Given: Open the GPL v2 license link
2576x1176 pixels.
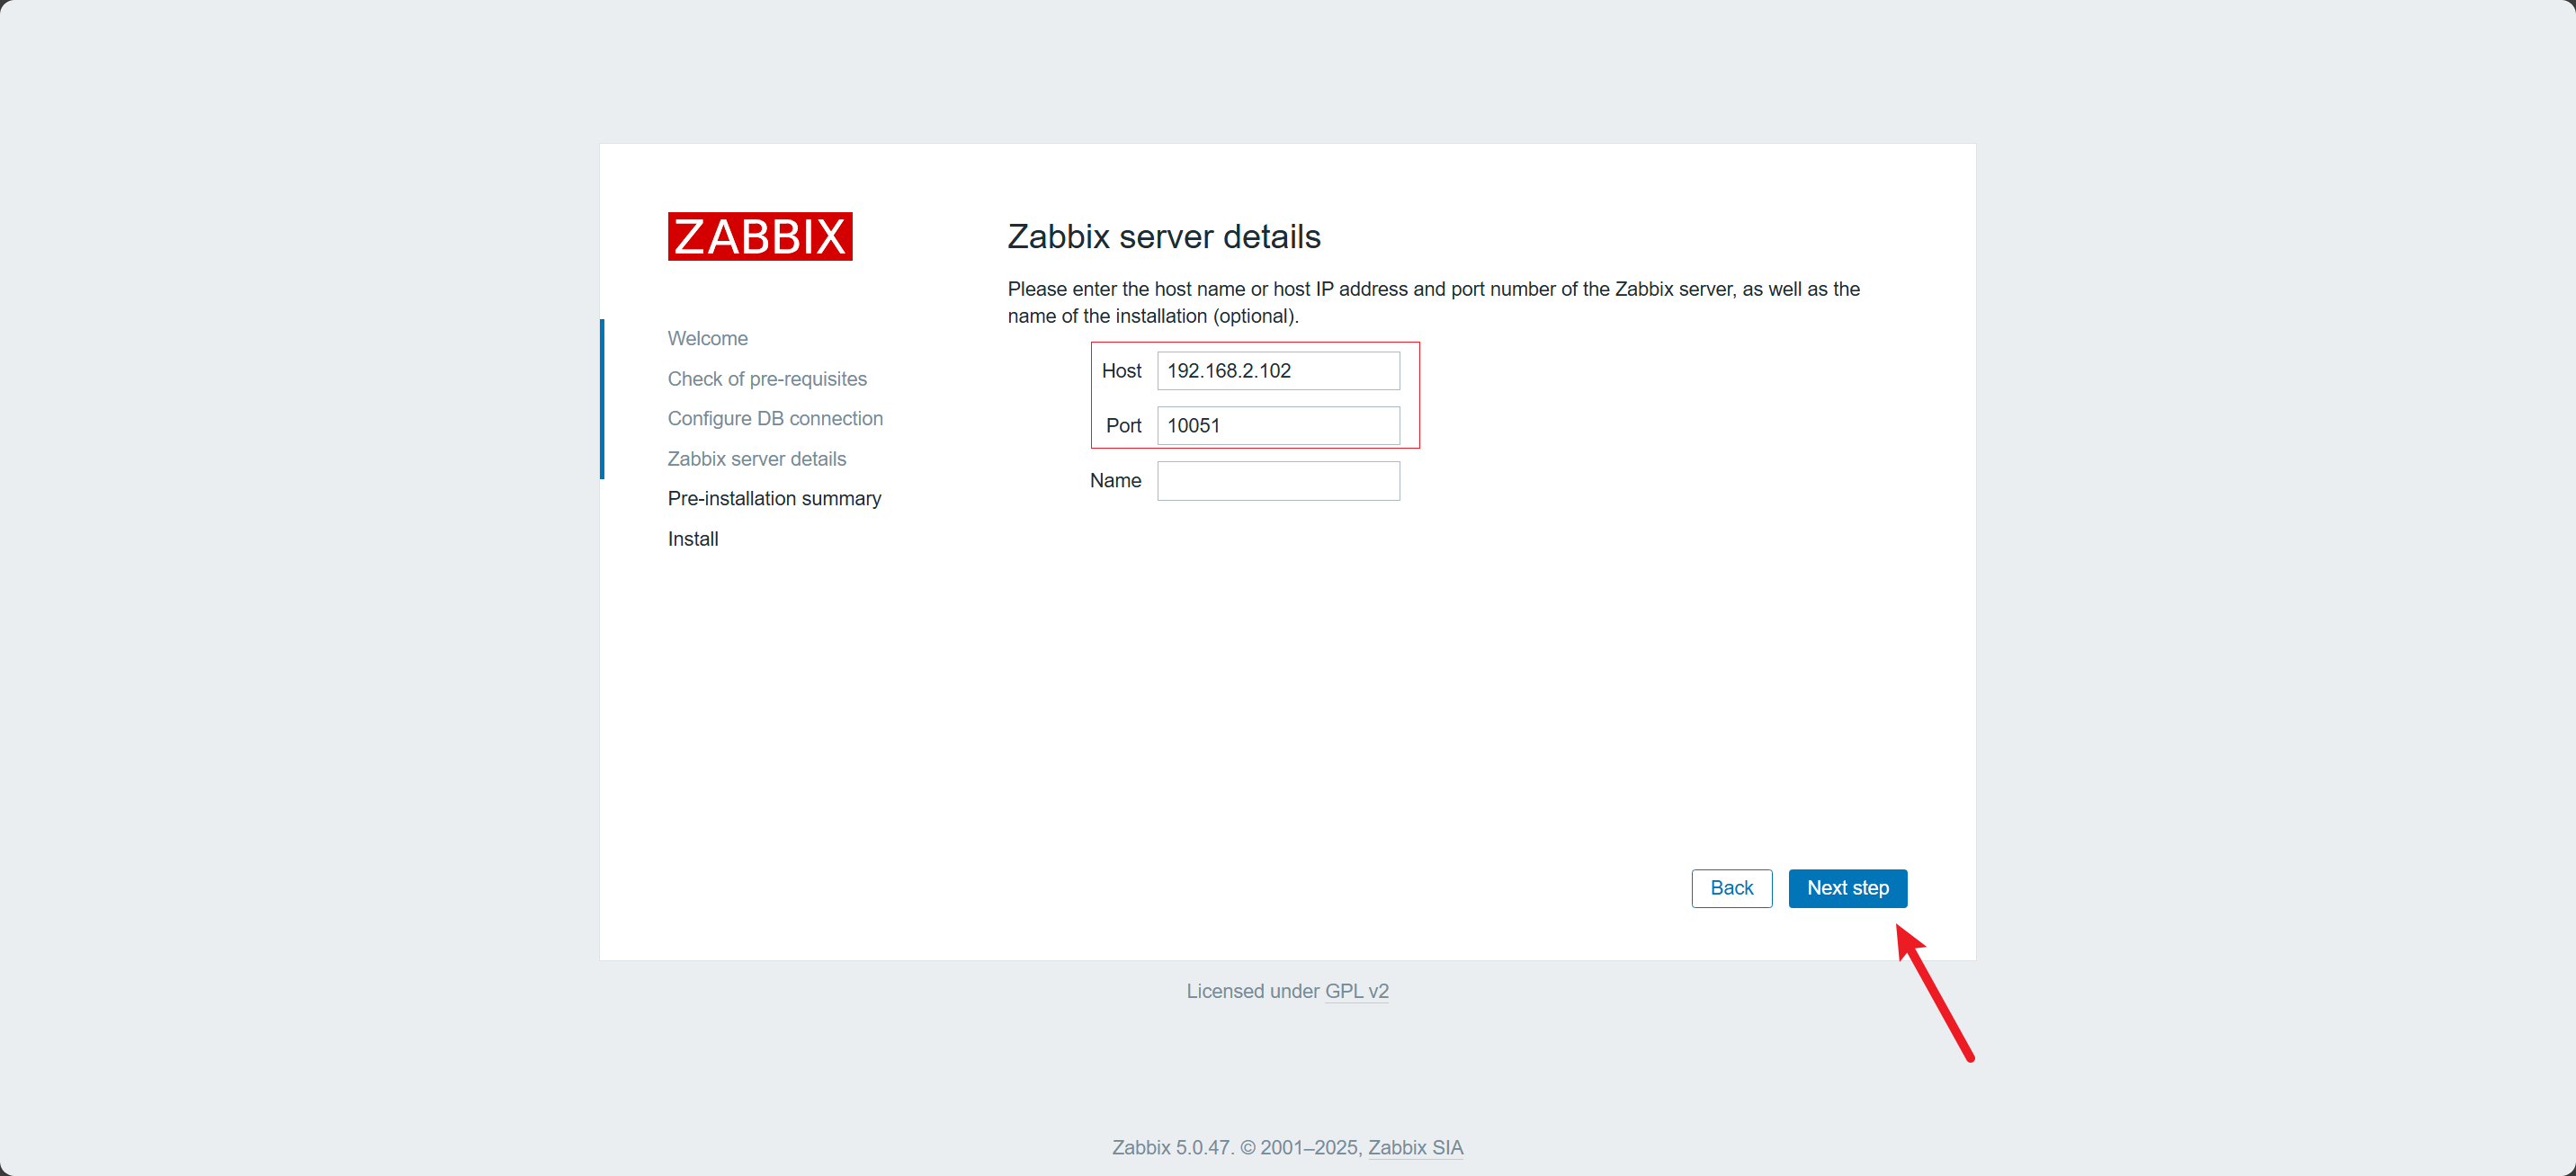Looking at the screenshot, I should (x=1356, y=991).
